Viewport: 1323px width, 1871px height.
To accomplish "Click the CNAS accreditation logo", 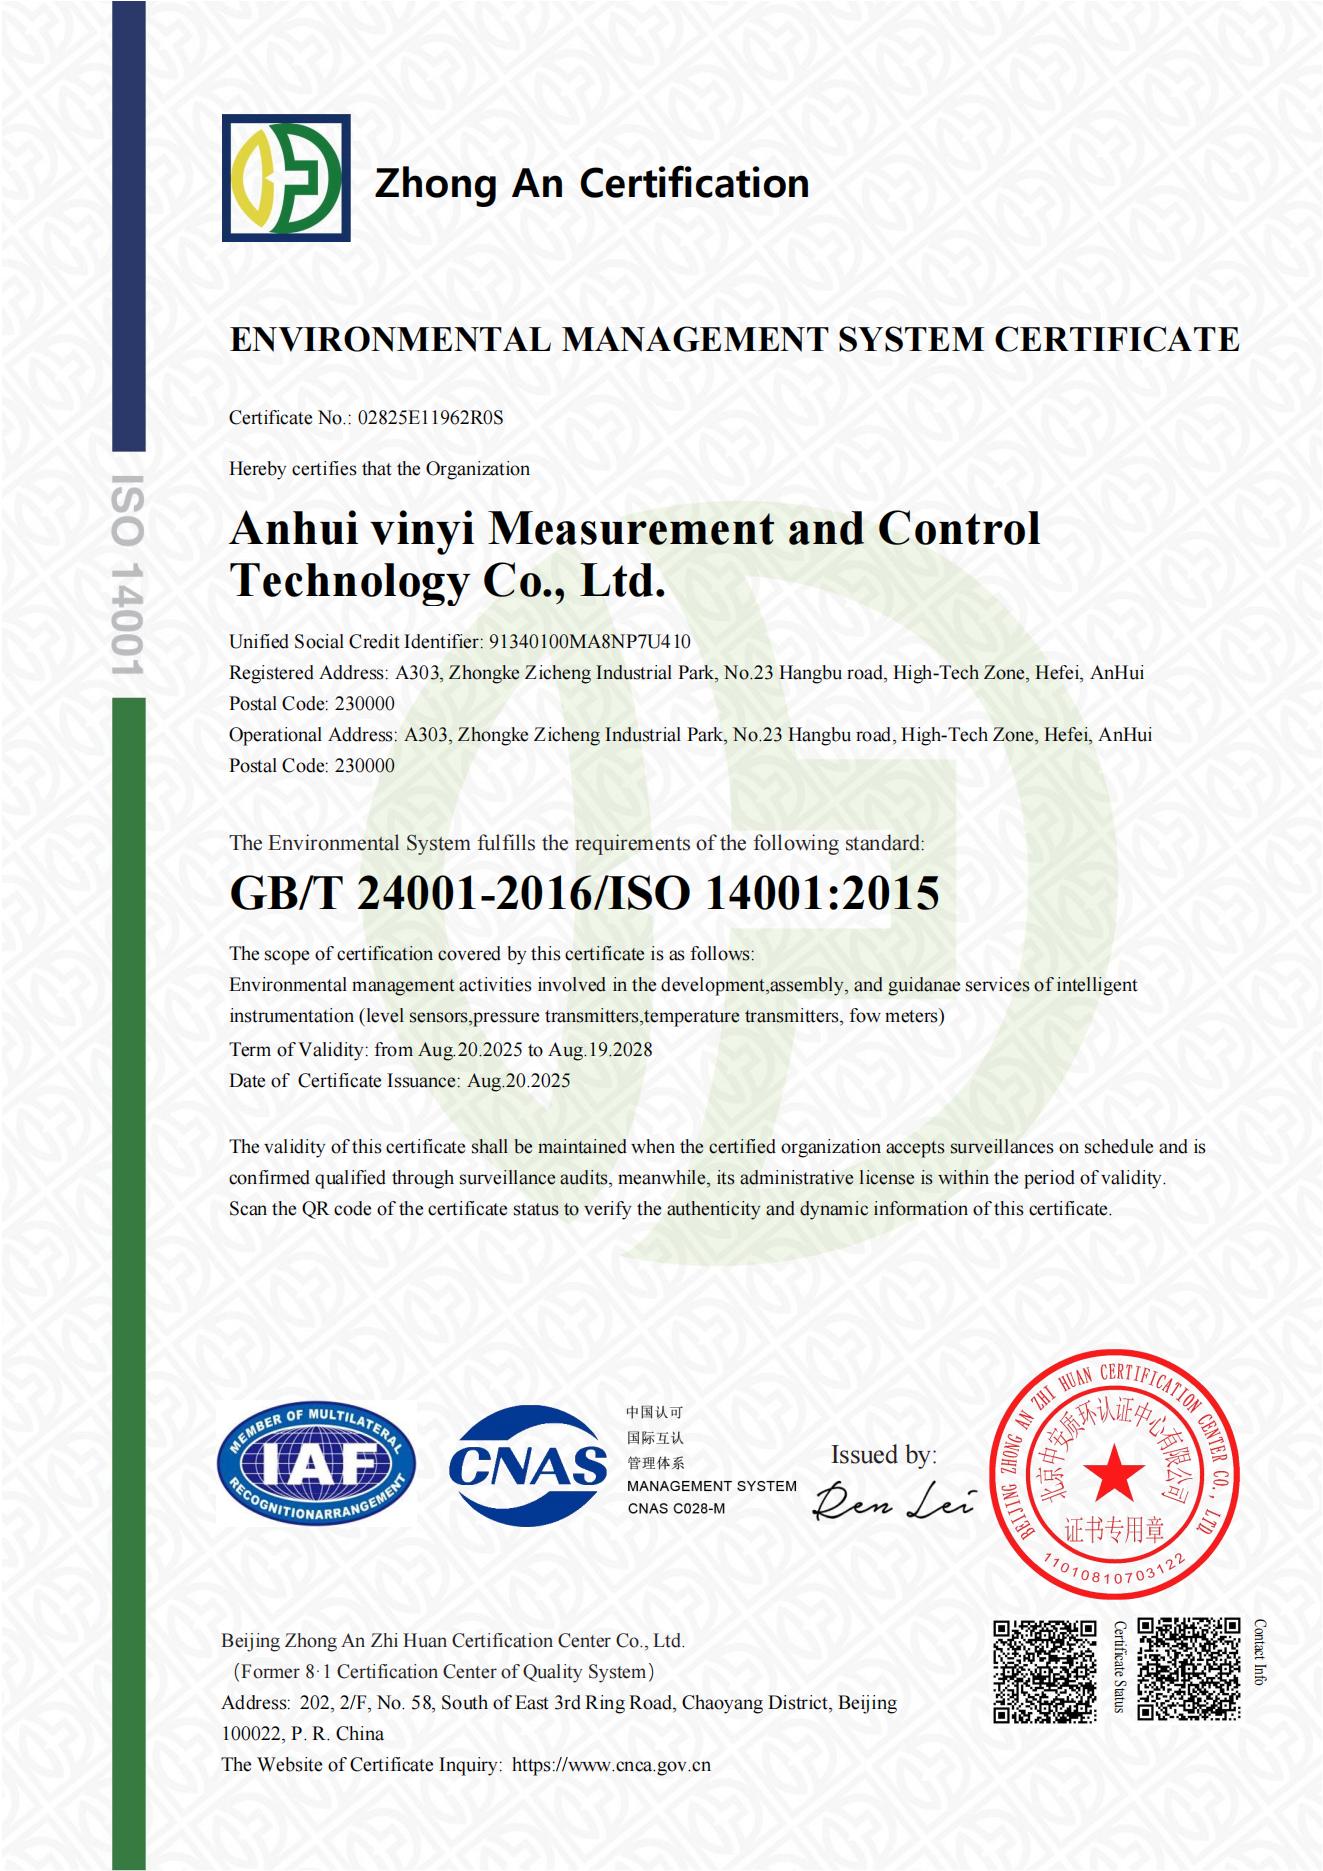I will pyautogui.click(x=528, y=1465).
